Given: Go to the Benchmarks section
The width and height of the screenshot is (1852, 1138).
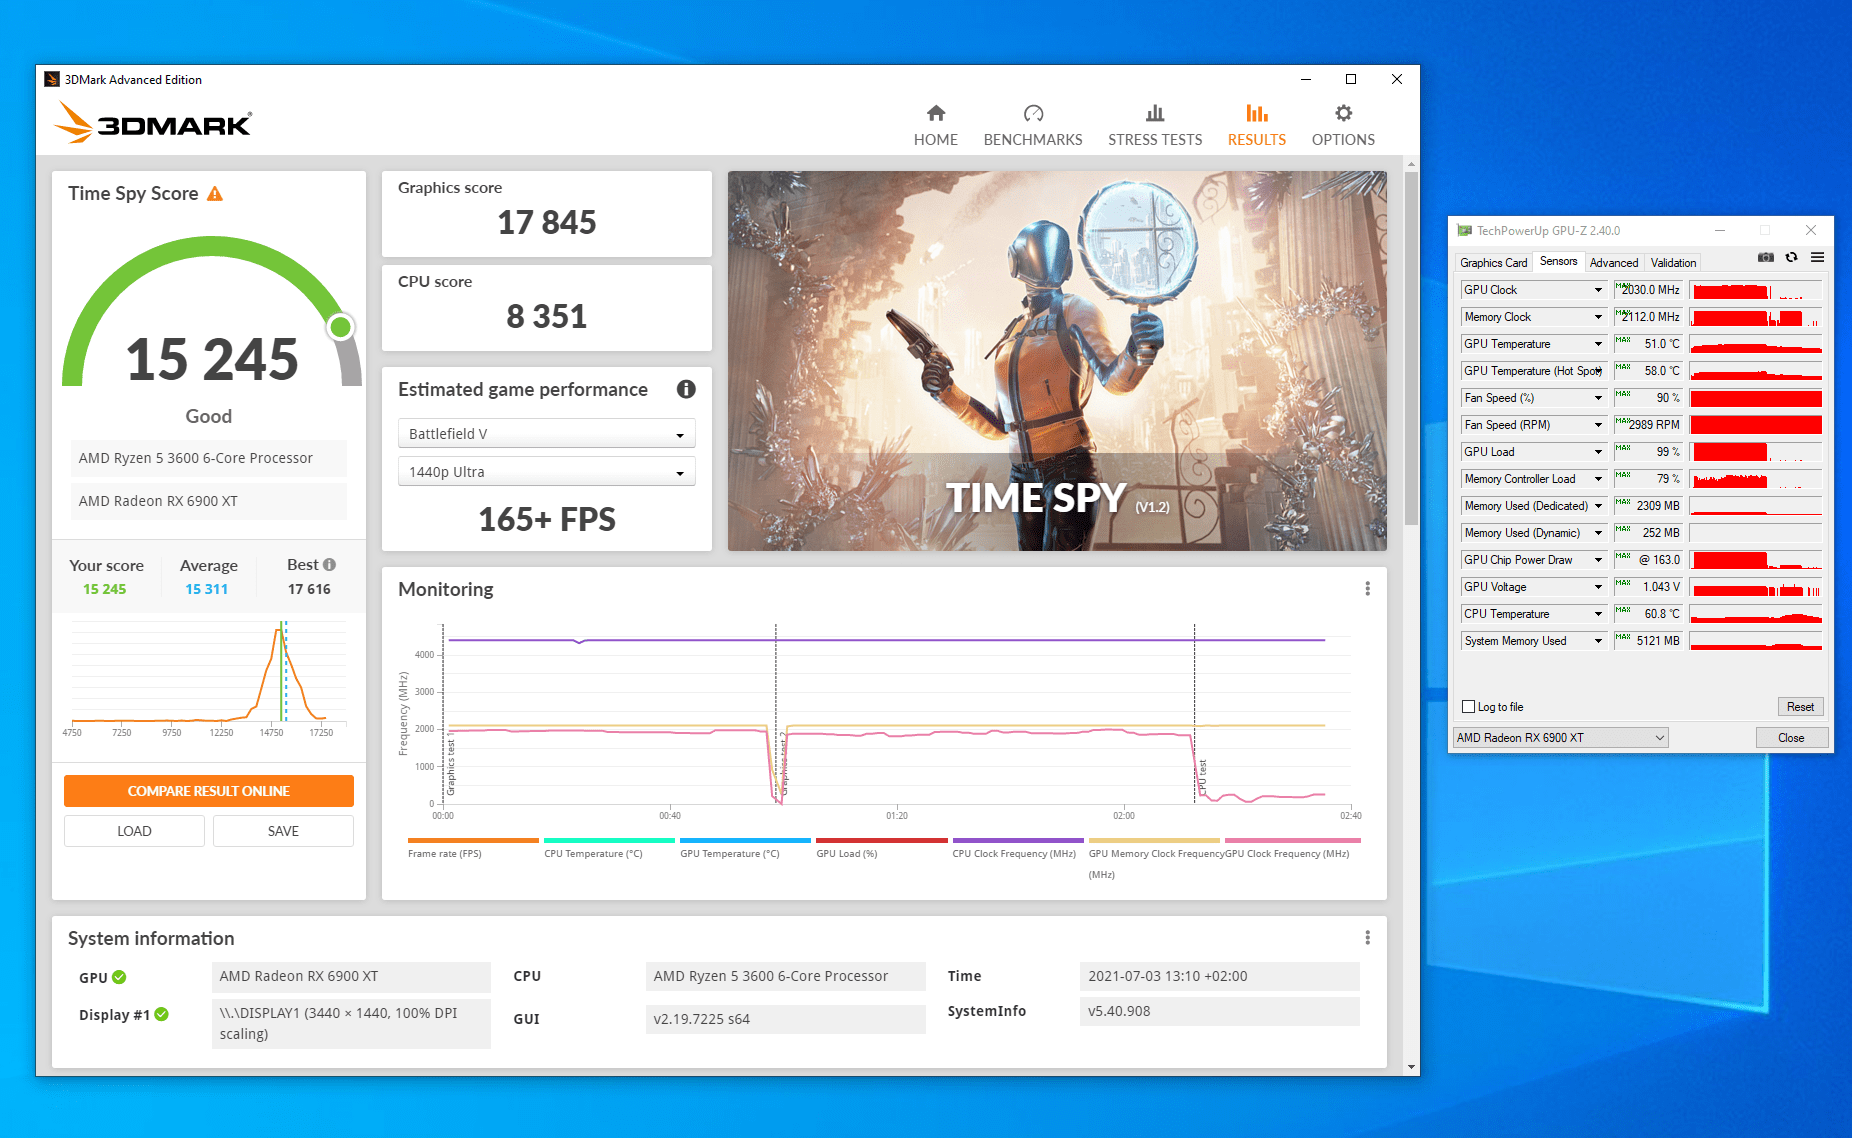Looking at the screenshot, I should [1033, 125].
